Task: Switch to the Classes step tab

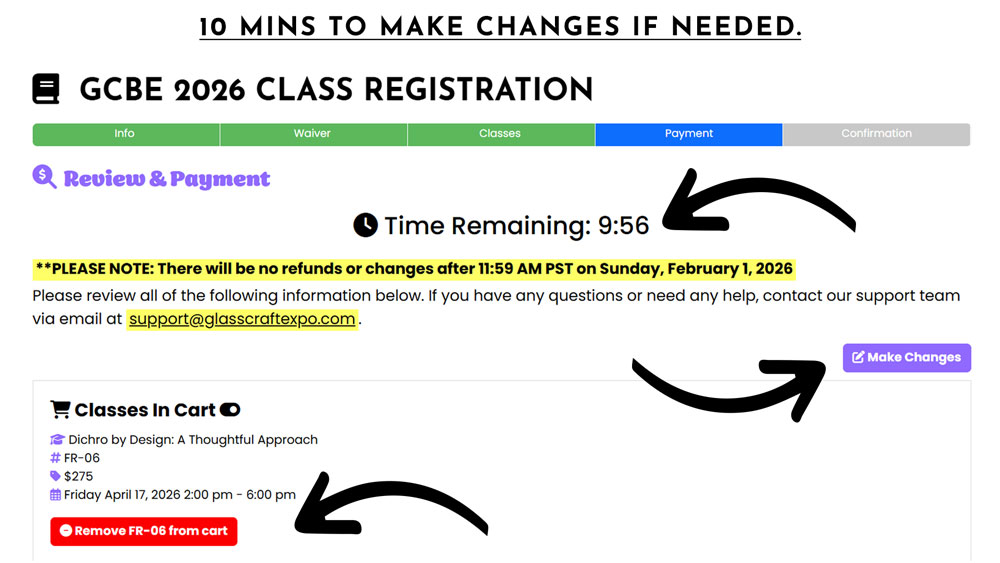Action: click(500, 134)
